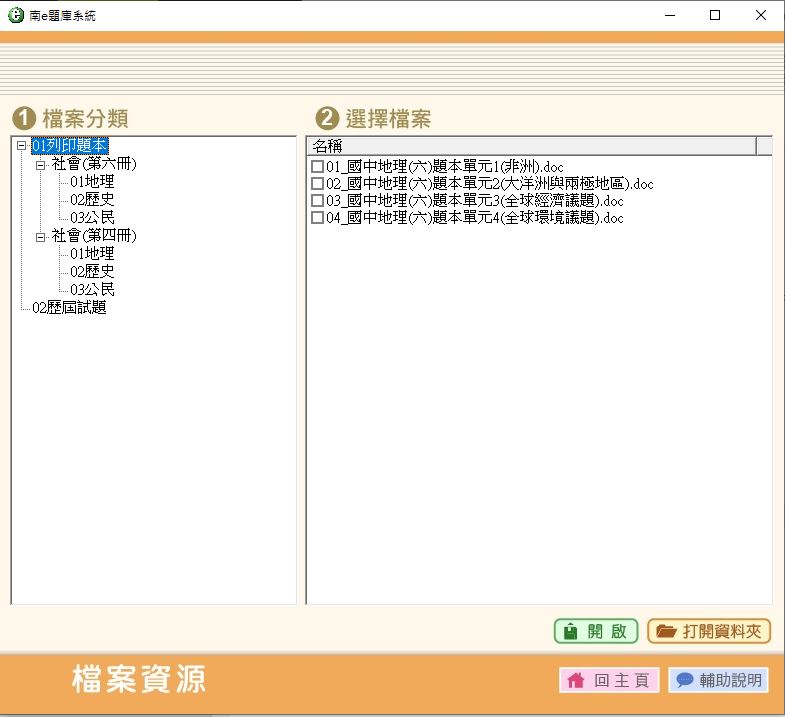Collapse the 01列印題本 tree node

click(22, 146)
